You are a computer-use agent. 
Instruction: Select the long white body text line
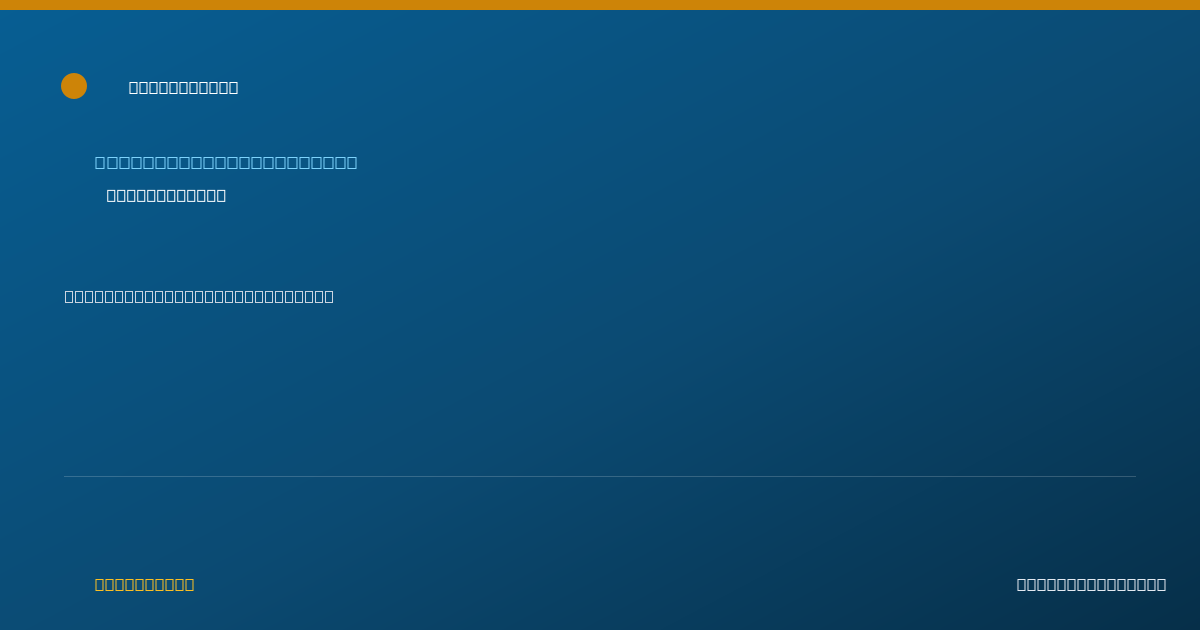pos(199,296)
